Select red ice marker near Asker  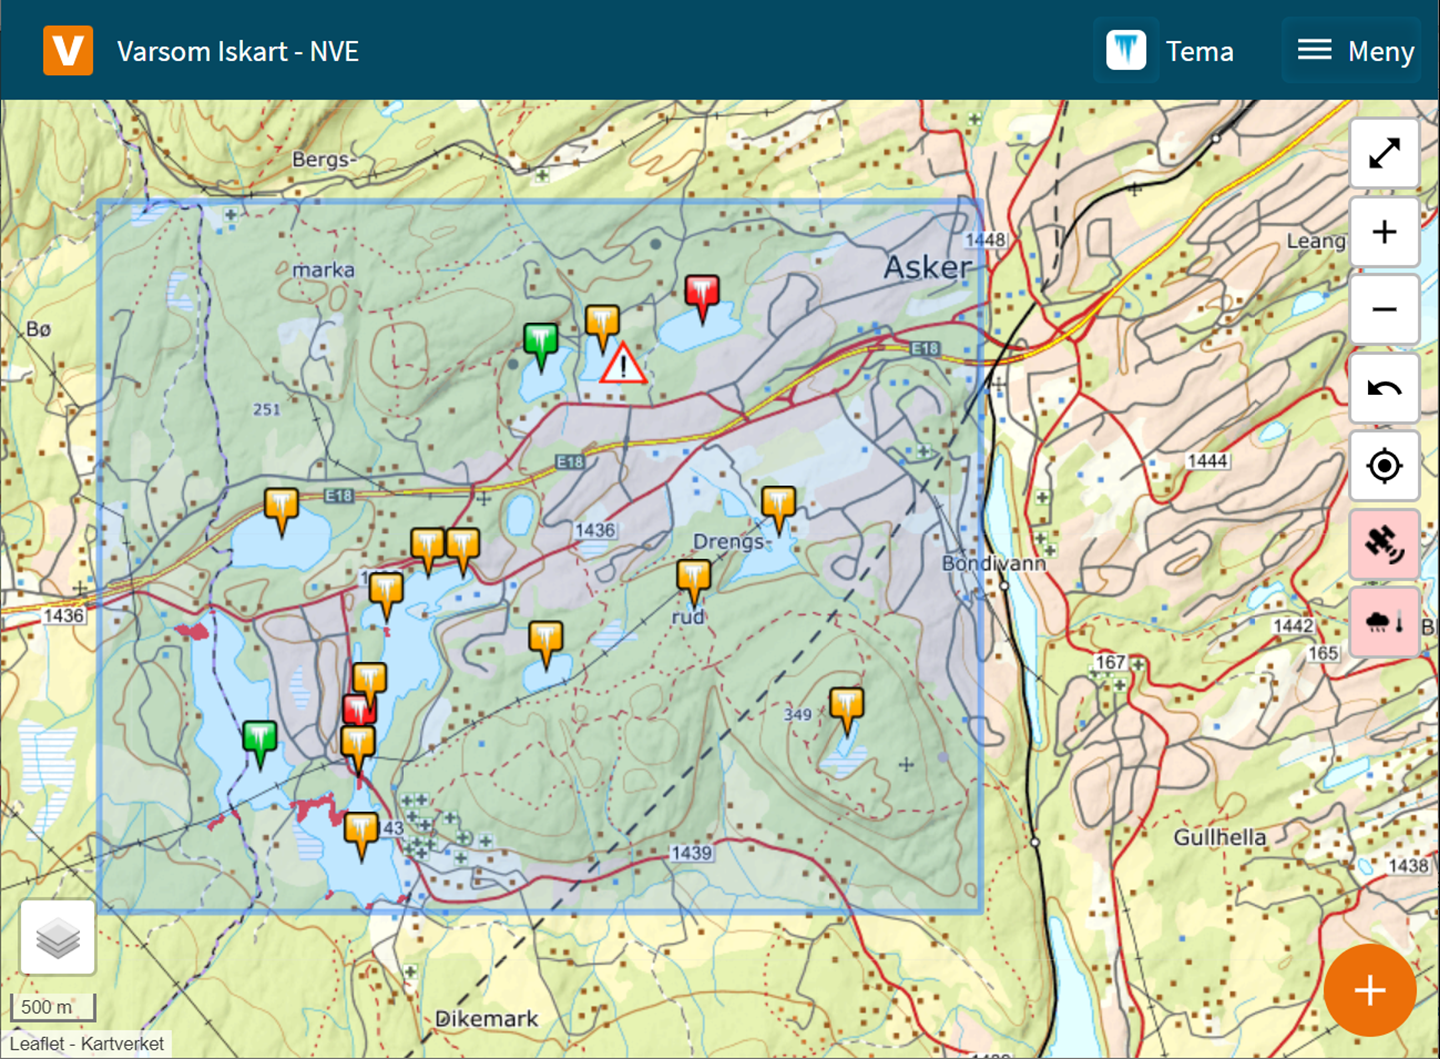click(x=702, y=294)
